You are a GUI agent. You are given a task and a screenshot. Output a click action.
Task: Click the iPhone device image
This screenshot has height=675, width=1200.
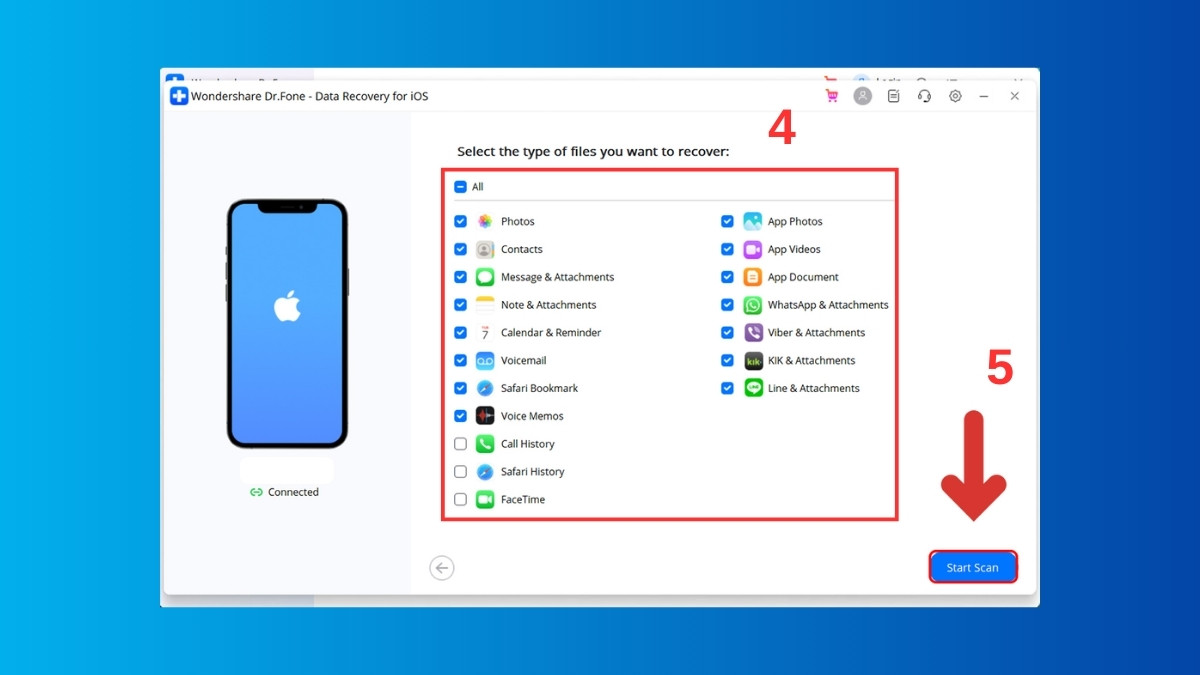tap(287, 324)
